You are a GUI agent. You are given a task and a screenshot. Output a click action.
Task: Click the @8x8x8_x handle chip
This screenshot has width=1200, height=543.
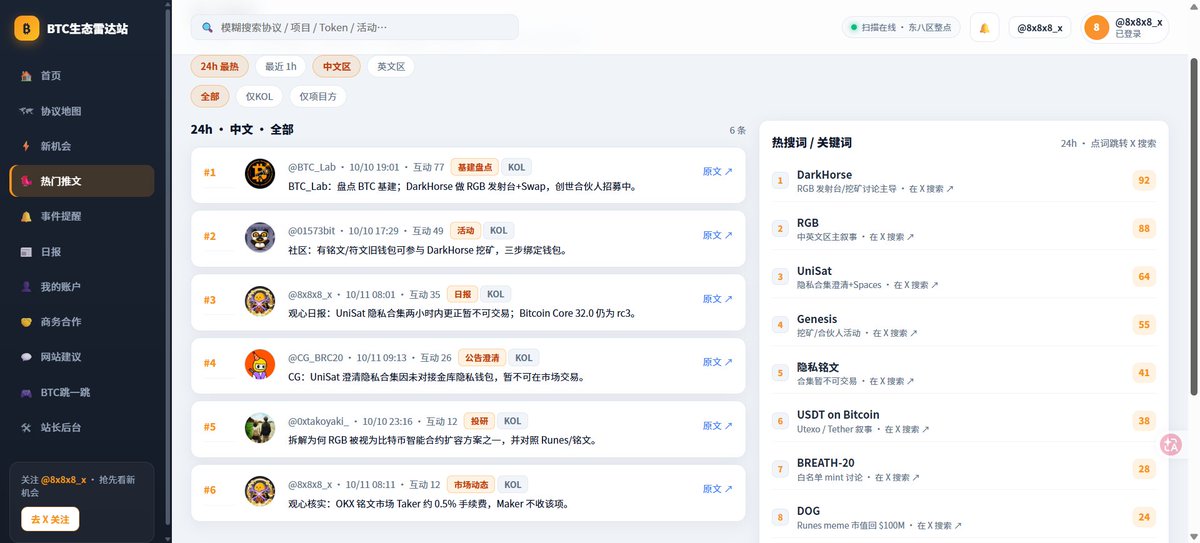tap(1040, 27)
